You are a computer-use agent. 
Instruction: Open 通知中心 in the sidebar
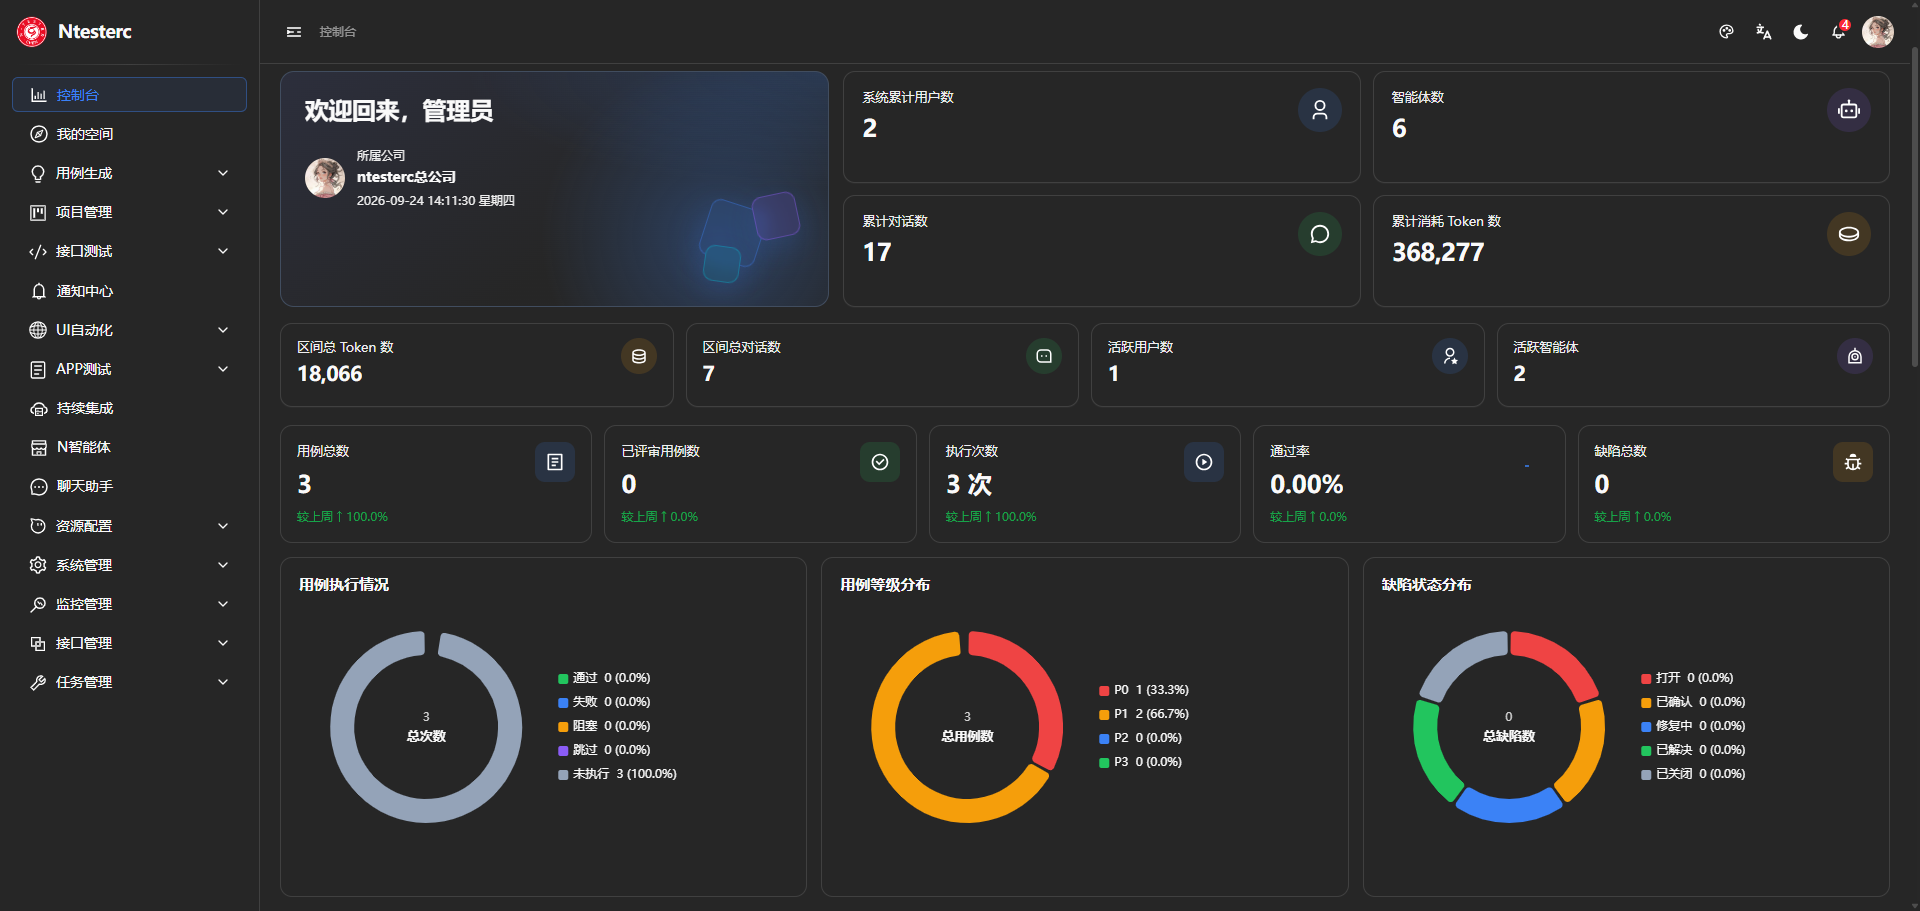tap(129, 291)
